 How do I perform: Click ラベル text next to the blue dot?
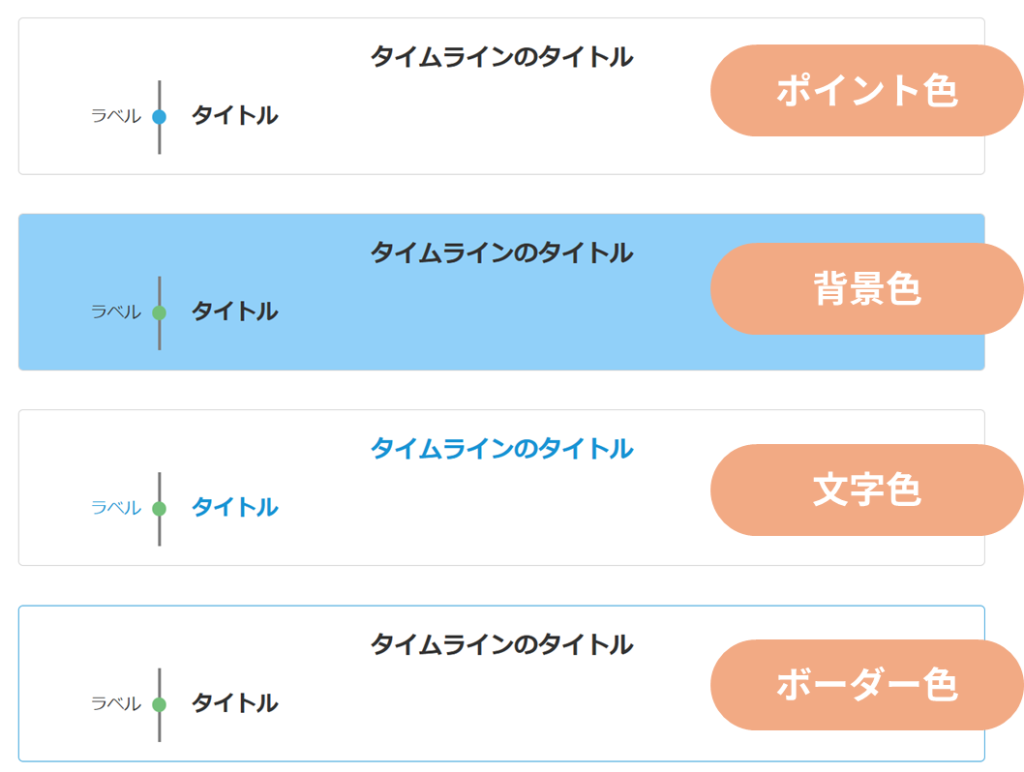click(x=116, y=116)
